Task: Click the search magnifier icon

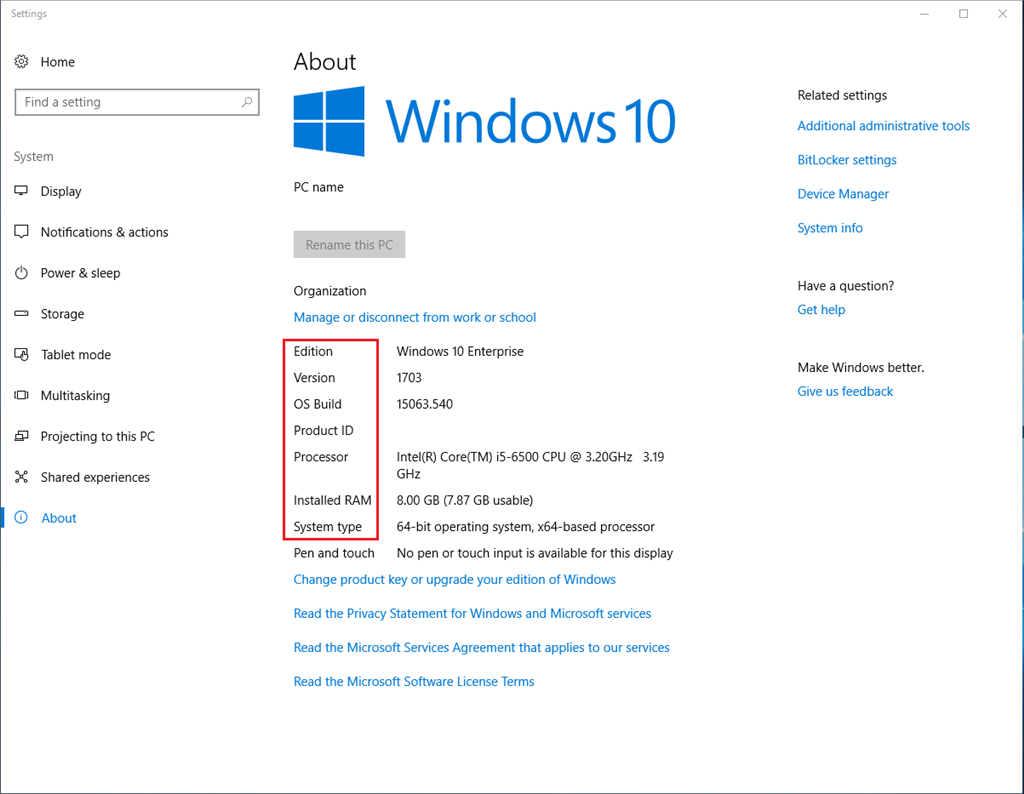Action: click(247, 102)
